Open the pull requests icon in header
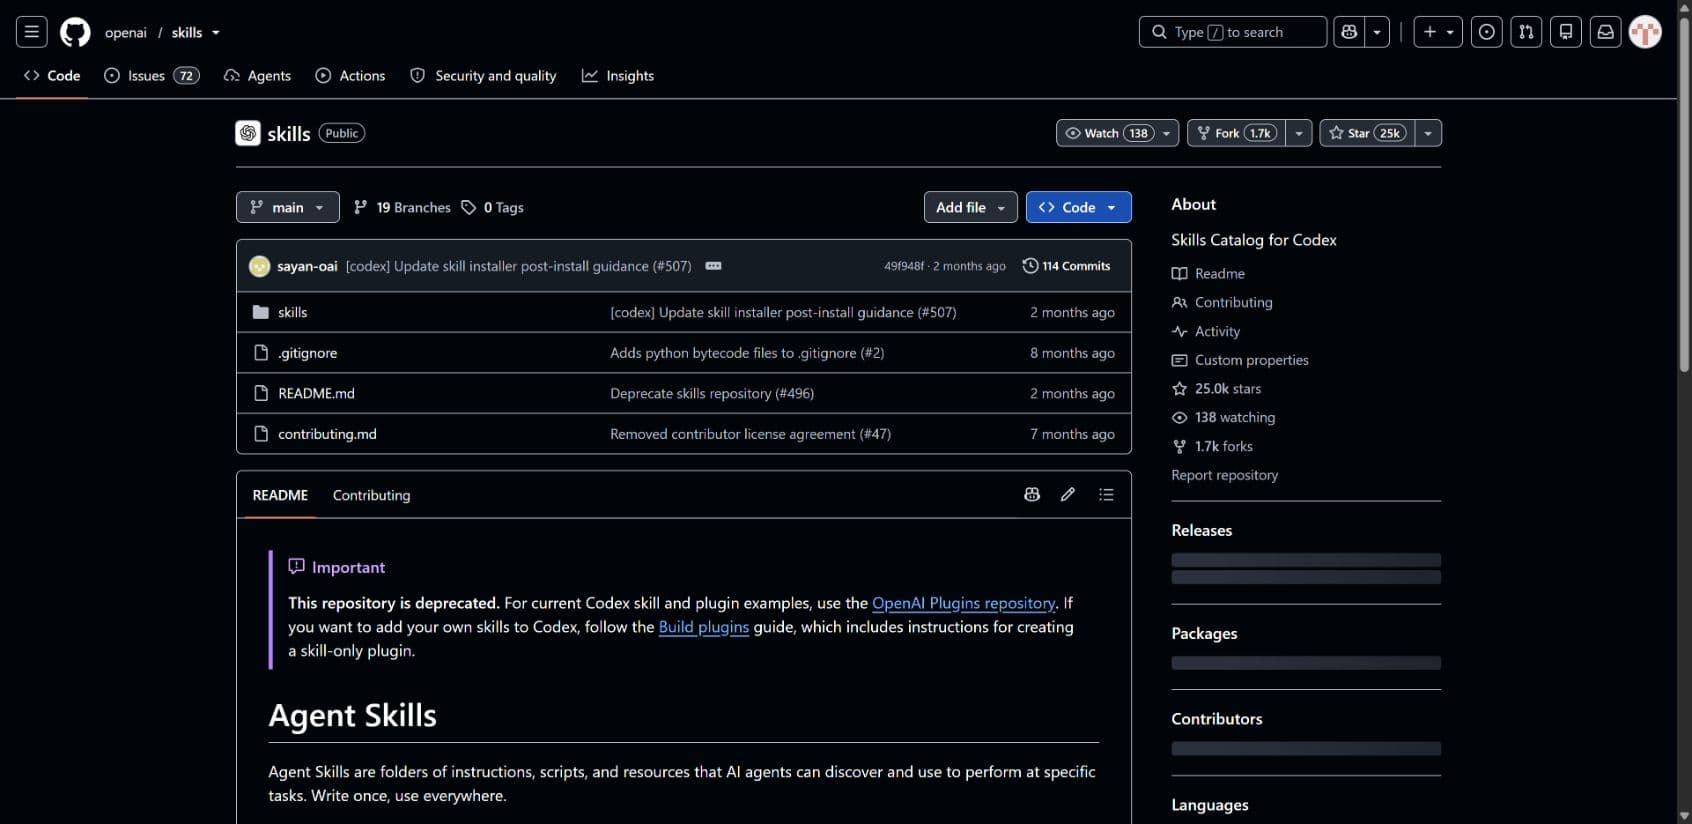 coord(1526,32)
